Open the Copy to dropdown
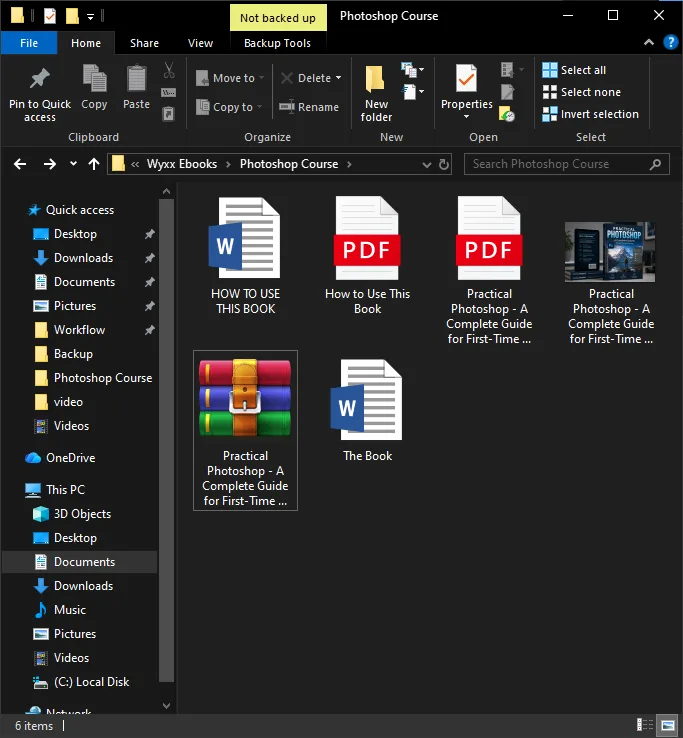 229,107
